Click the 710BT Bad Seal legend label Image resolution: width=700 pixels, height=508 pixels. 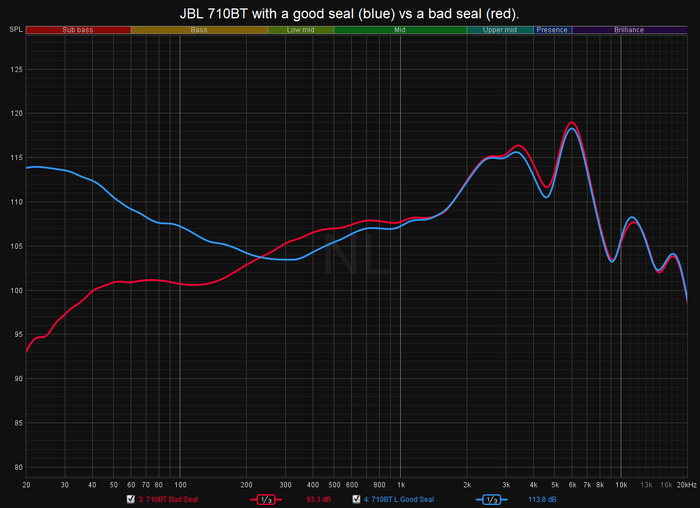tap(169, 498)
